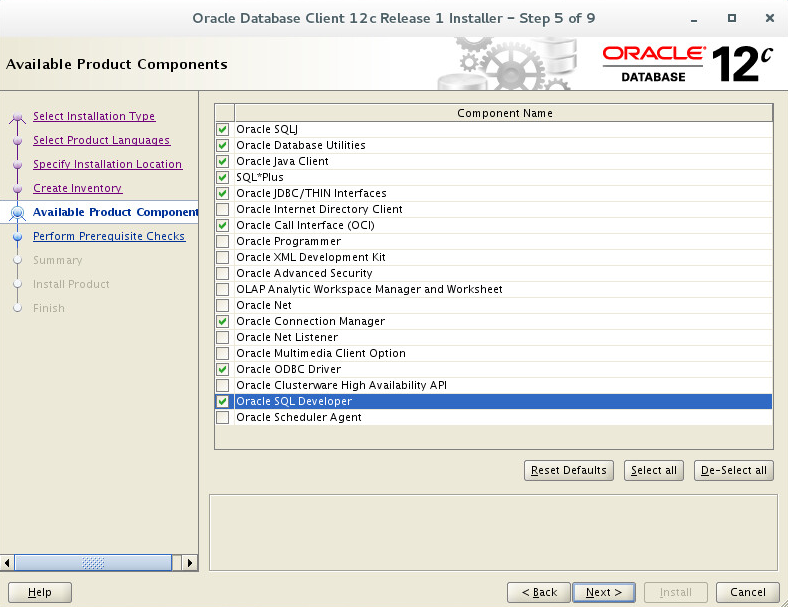788x607 pixels.
Task: Uncheck Oracle Connection Manager checkbox
Action: [x=223, y=321]
